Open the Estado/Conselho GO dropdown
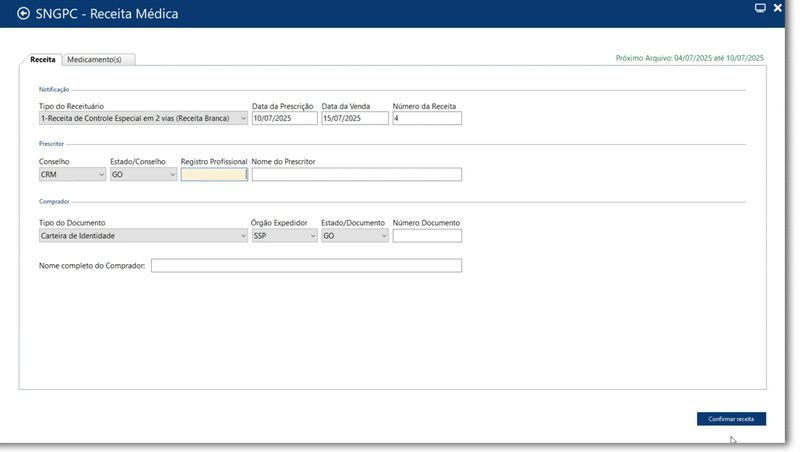 point(143,174)
